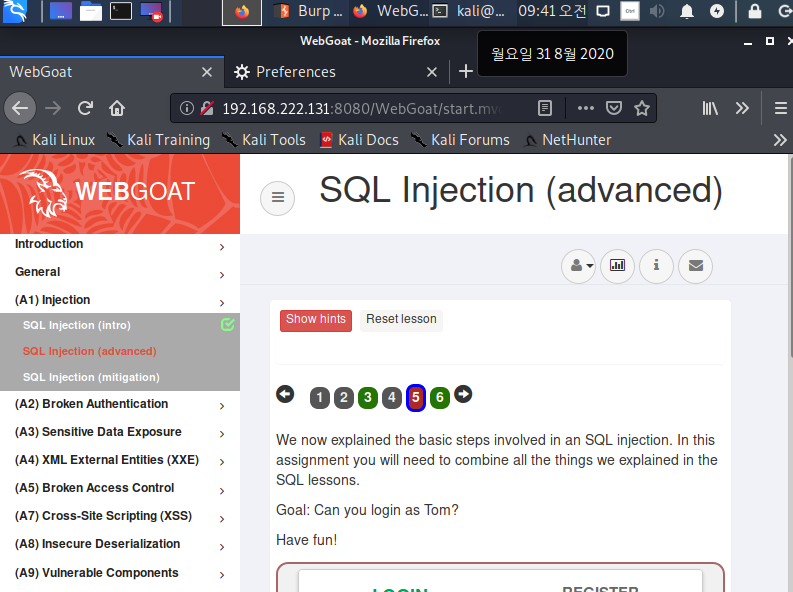Image resolution: width=793 pixels, height=592 pixels.
Task: Go to previous lesson page arrow
Action: tap(285, 394)
